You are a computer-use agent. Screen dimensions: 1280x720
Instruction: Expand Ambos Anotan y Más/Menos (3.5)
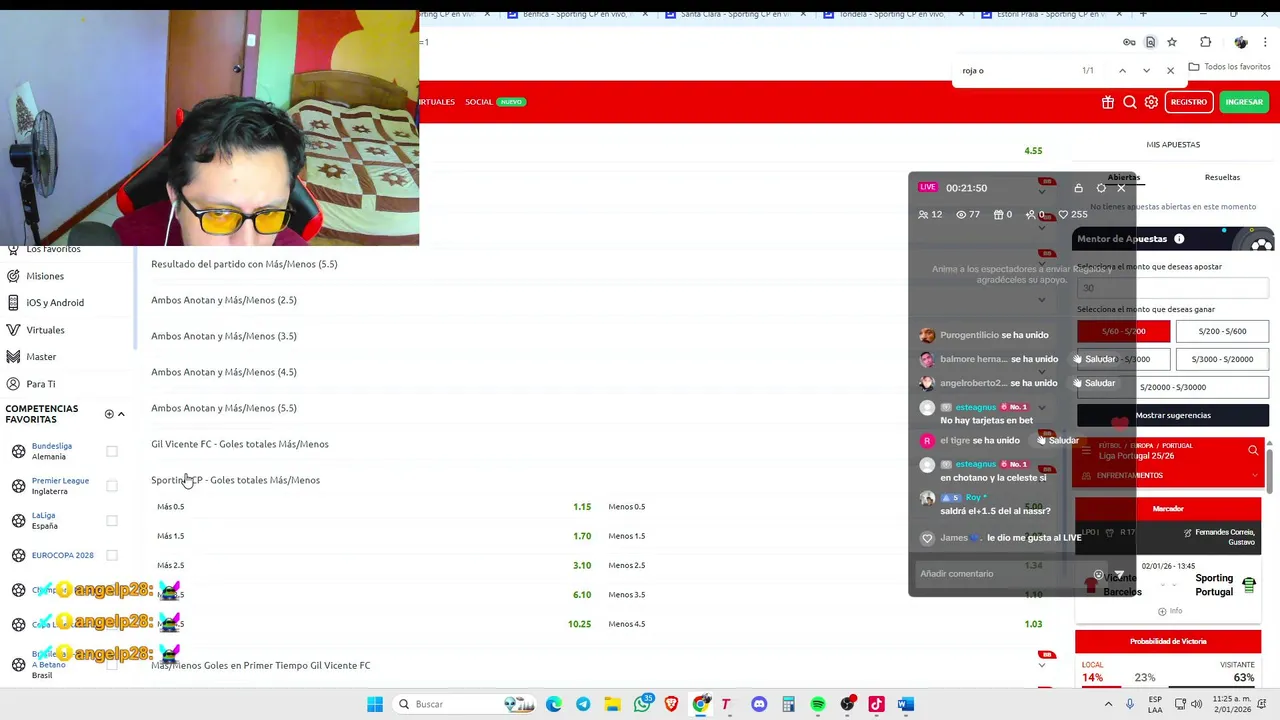[x=600, y=336]
